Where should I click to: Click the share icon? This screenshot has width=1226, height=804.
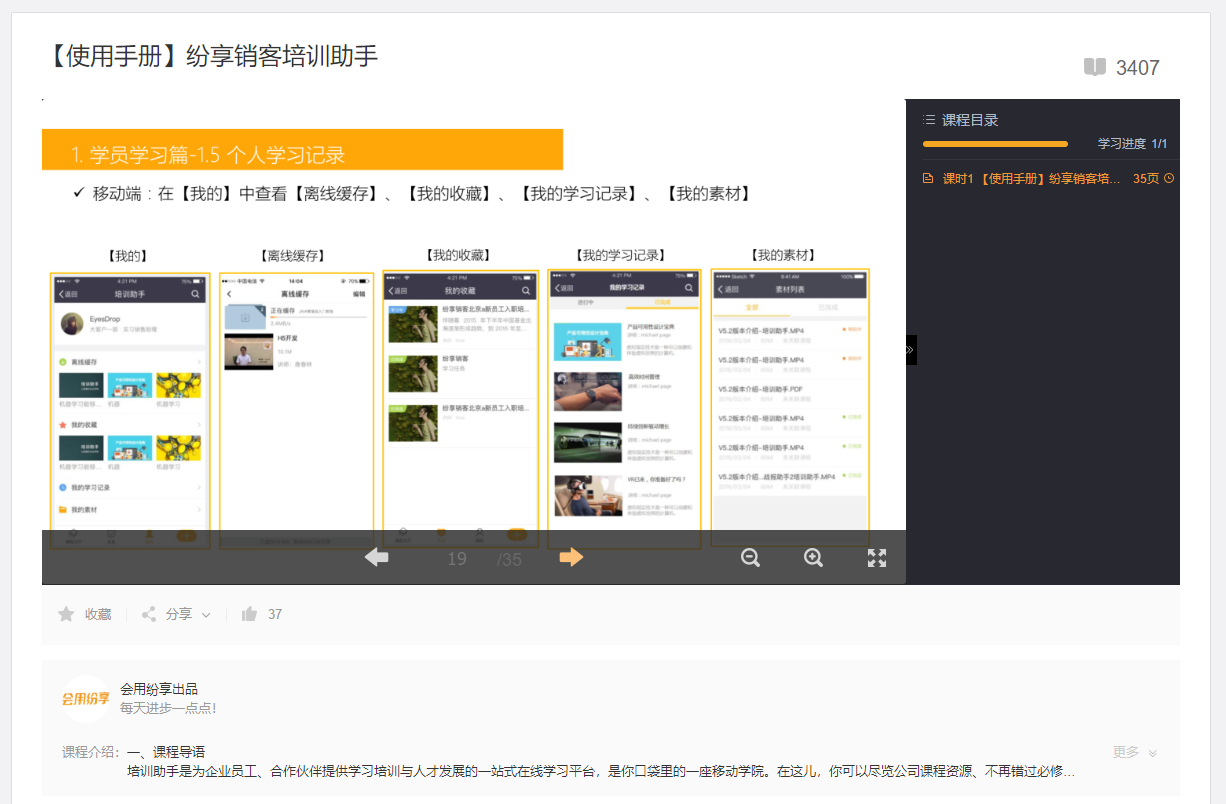pyautogui.click(x=149, y=614)
